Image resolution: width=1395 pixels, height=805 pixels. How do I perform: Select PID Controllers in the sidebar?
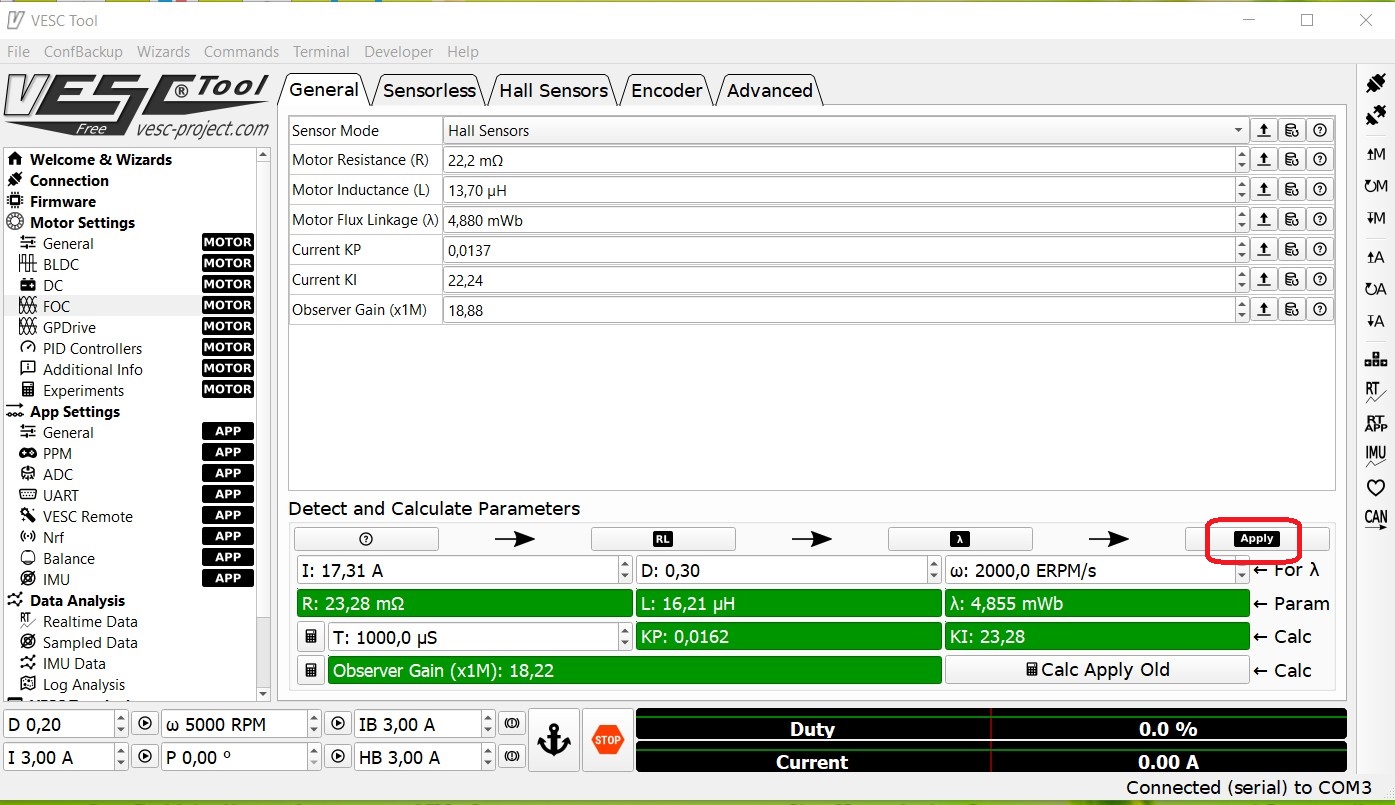pyautogui.click(x=92, y=348)
